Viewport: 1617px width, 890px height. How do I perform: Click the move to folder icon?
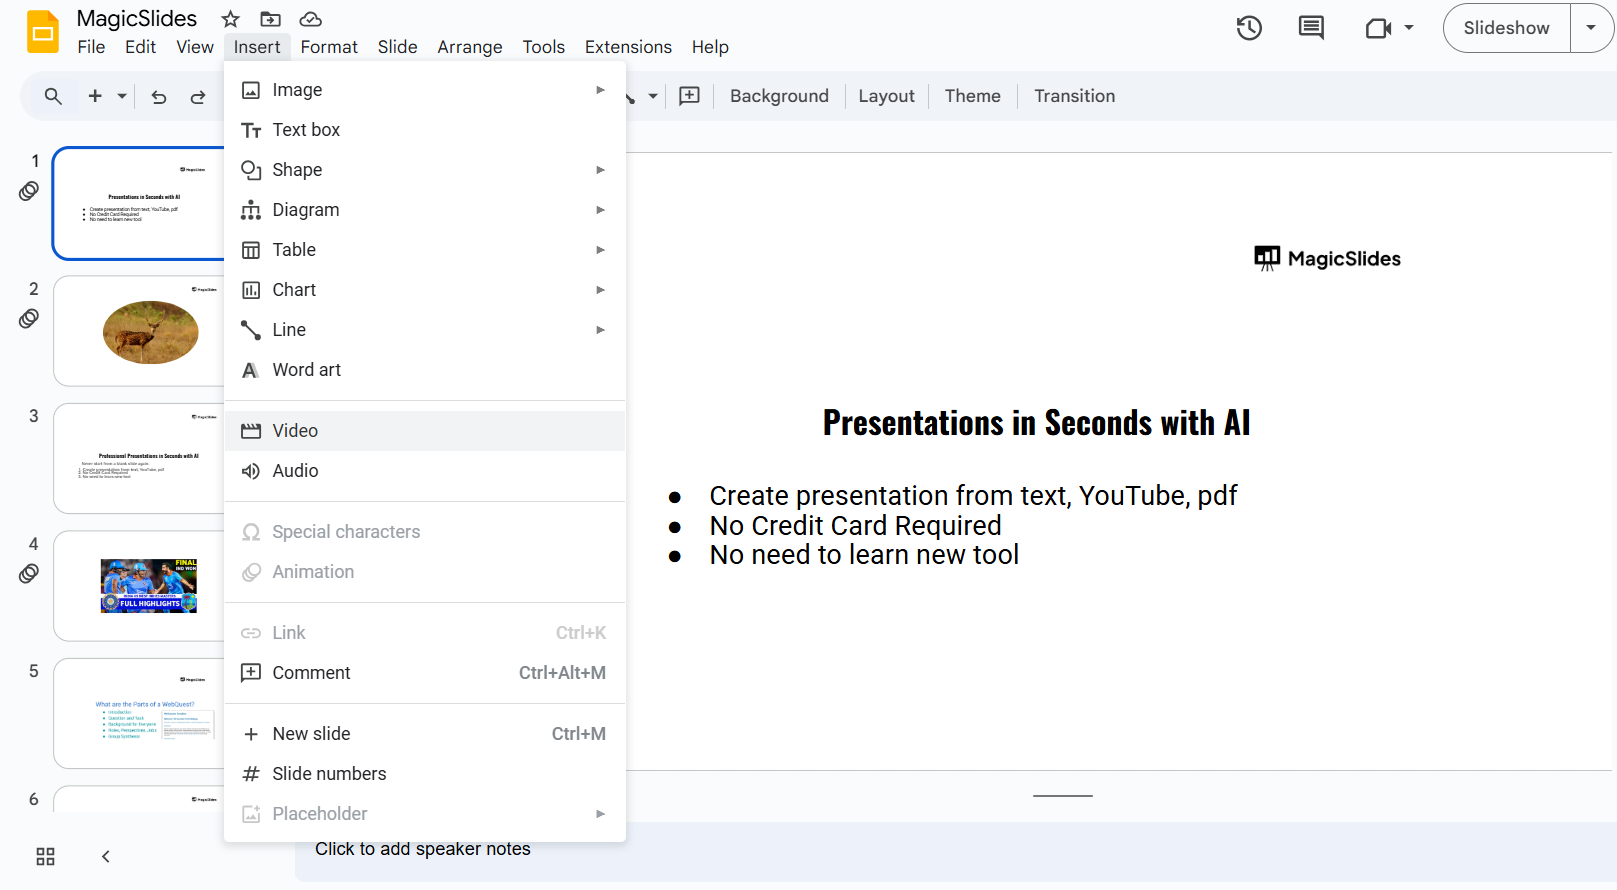tap(270, 19)
